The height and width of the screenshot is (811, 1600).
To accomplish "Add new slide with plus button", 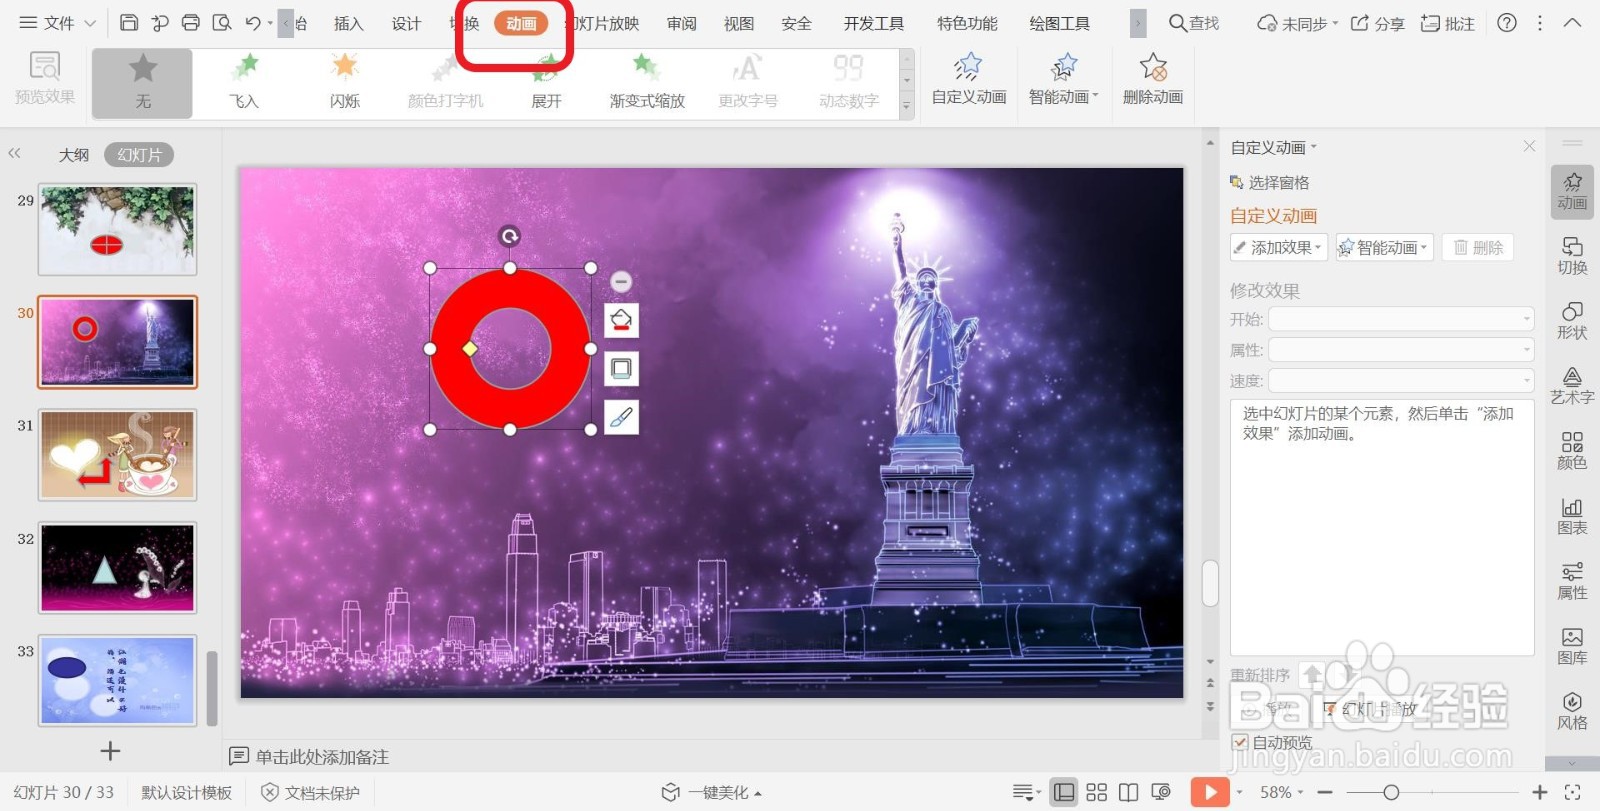I will [x=110, y=750].
